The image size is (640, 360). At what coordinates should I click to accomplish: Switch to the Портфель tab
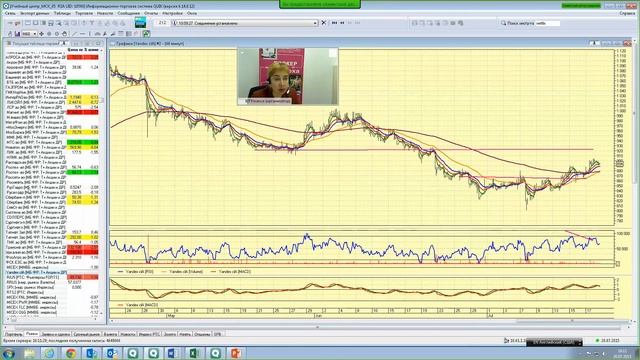coord(13,334)
